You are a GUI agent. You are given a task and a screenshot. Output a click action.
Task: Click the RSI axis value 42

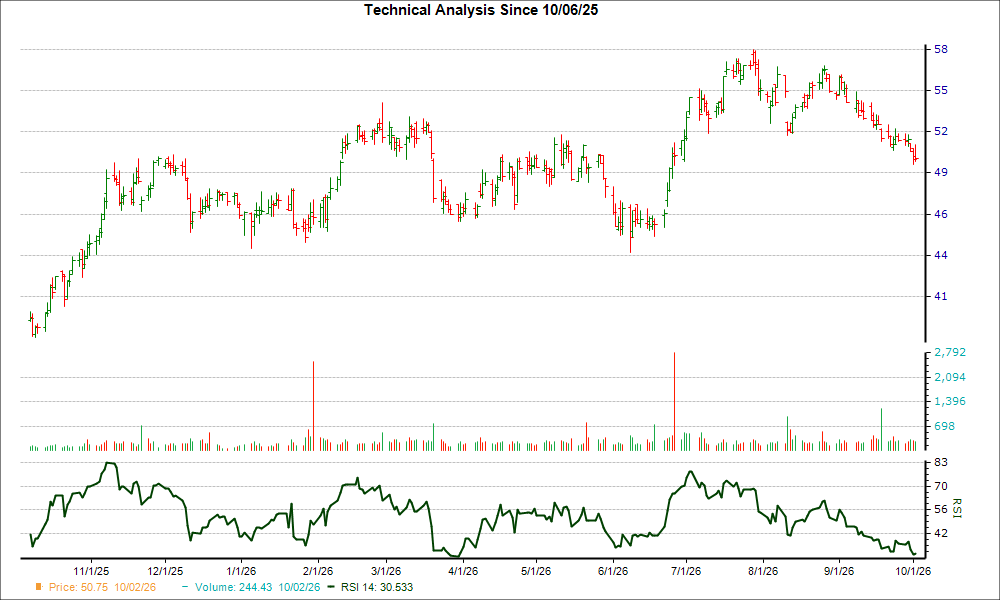941,533
